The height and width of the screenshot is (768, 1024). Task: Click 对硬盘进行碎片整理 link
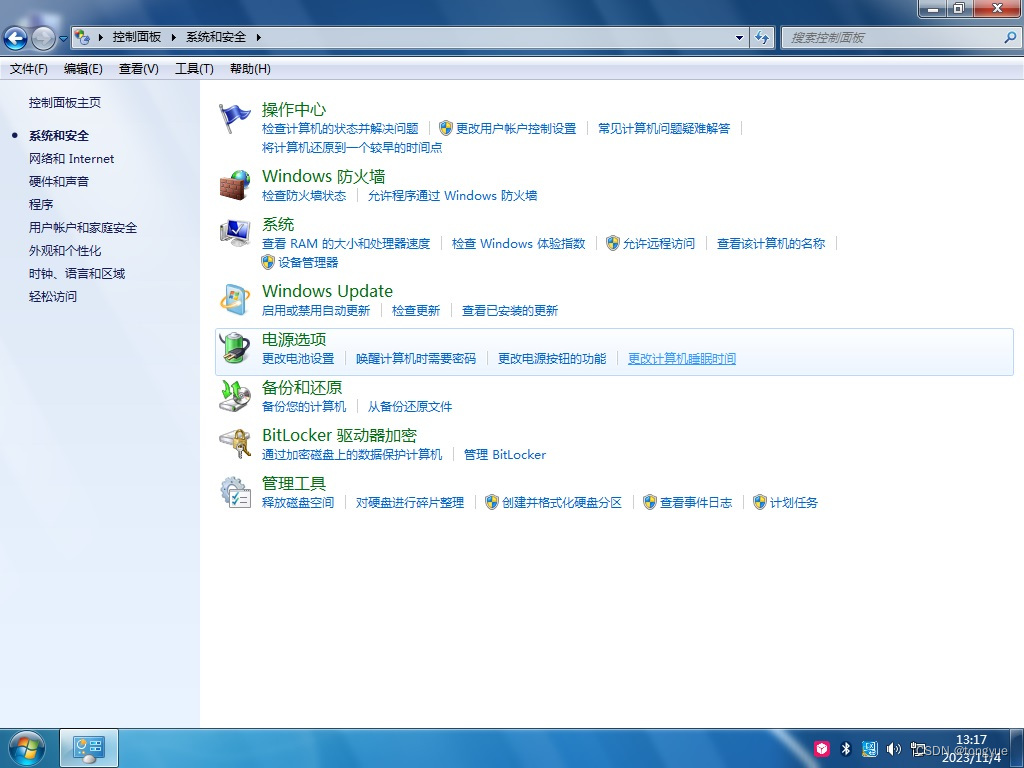coord(409,502)
